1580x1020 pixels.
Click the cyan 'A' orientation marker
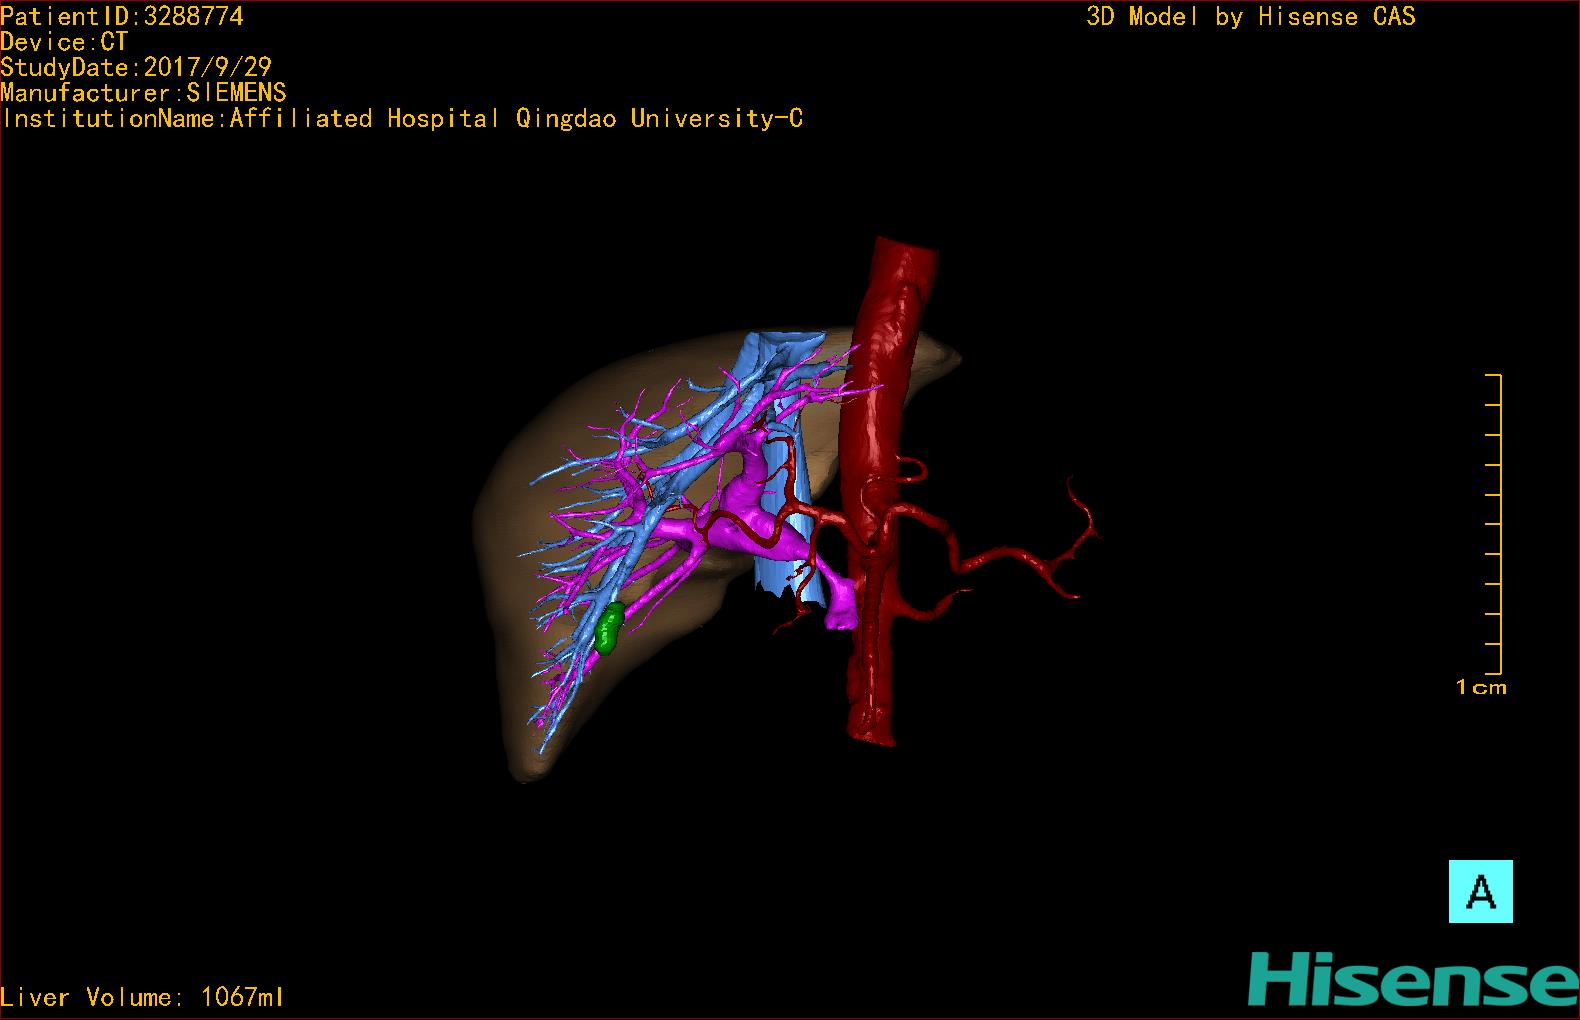(1480, 891)
